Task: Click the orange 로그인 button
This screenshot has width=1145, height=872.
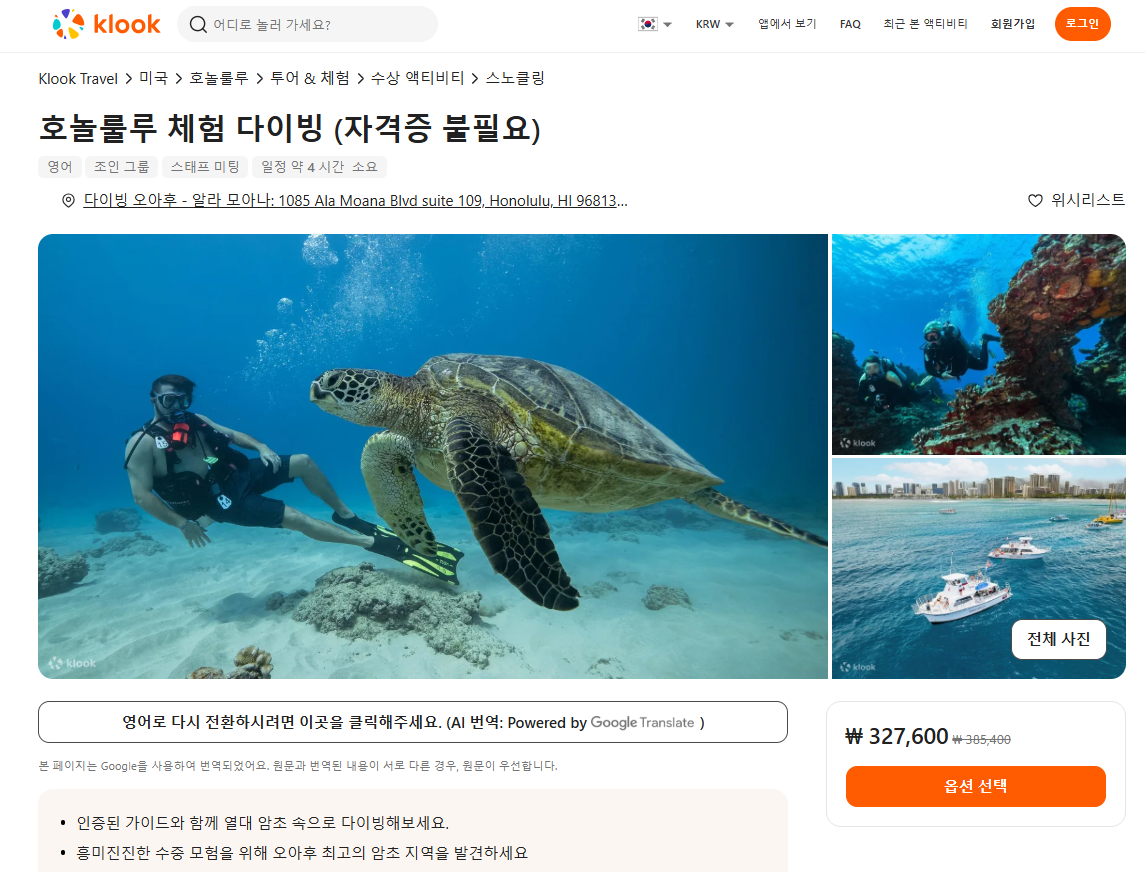Action: point(1082,24)
